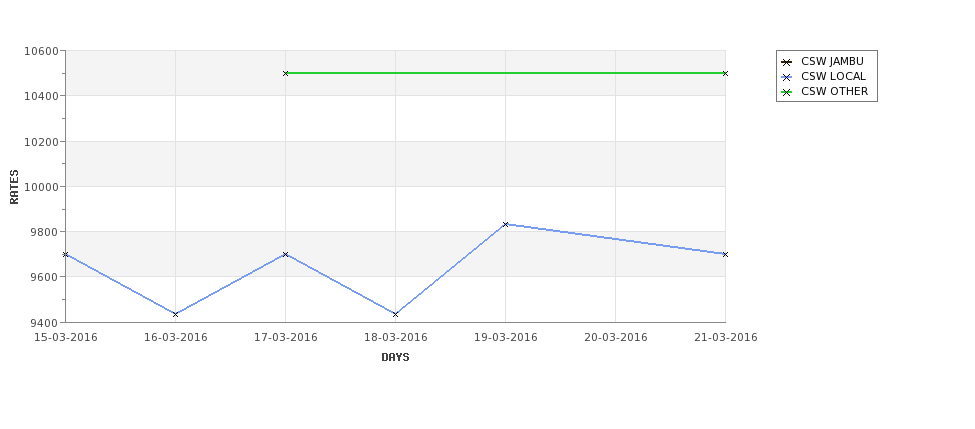Click the RATES vertical axis title

coord(14,187)
